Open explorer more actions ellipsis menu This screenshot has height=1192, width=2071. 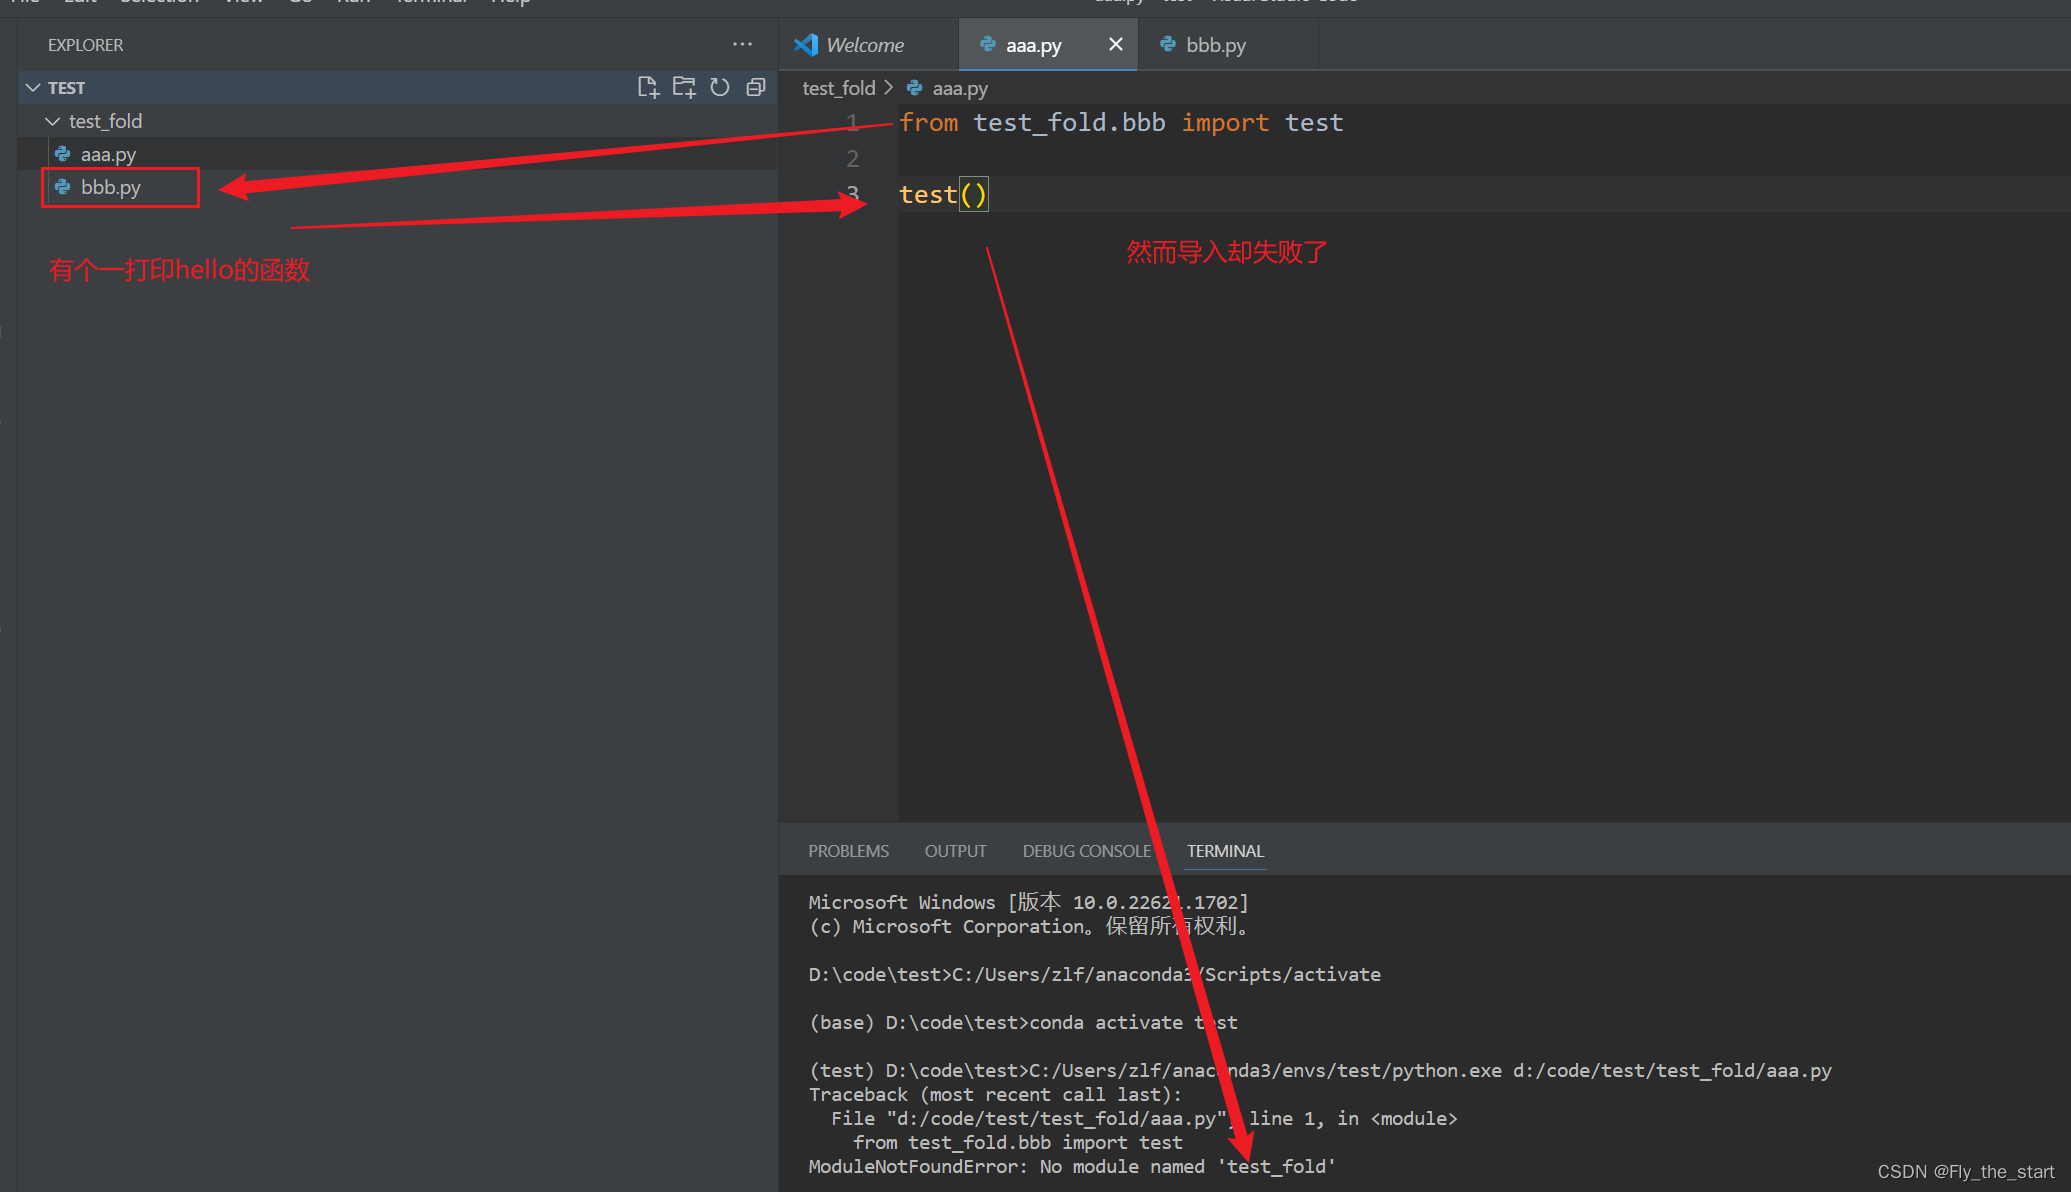tap(742, 44)
